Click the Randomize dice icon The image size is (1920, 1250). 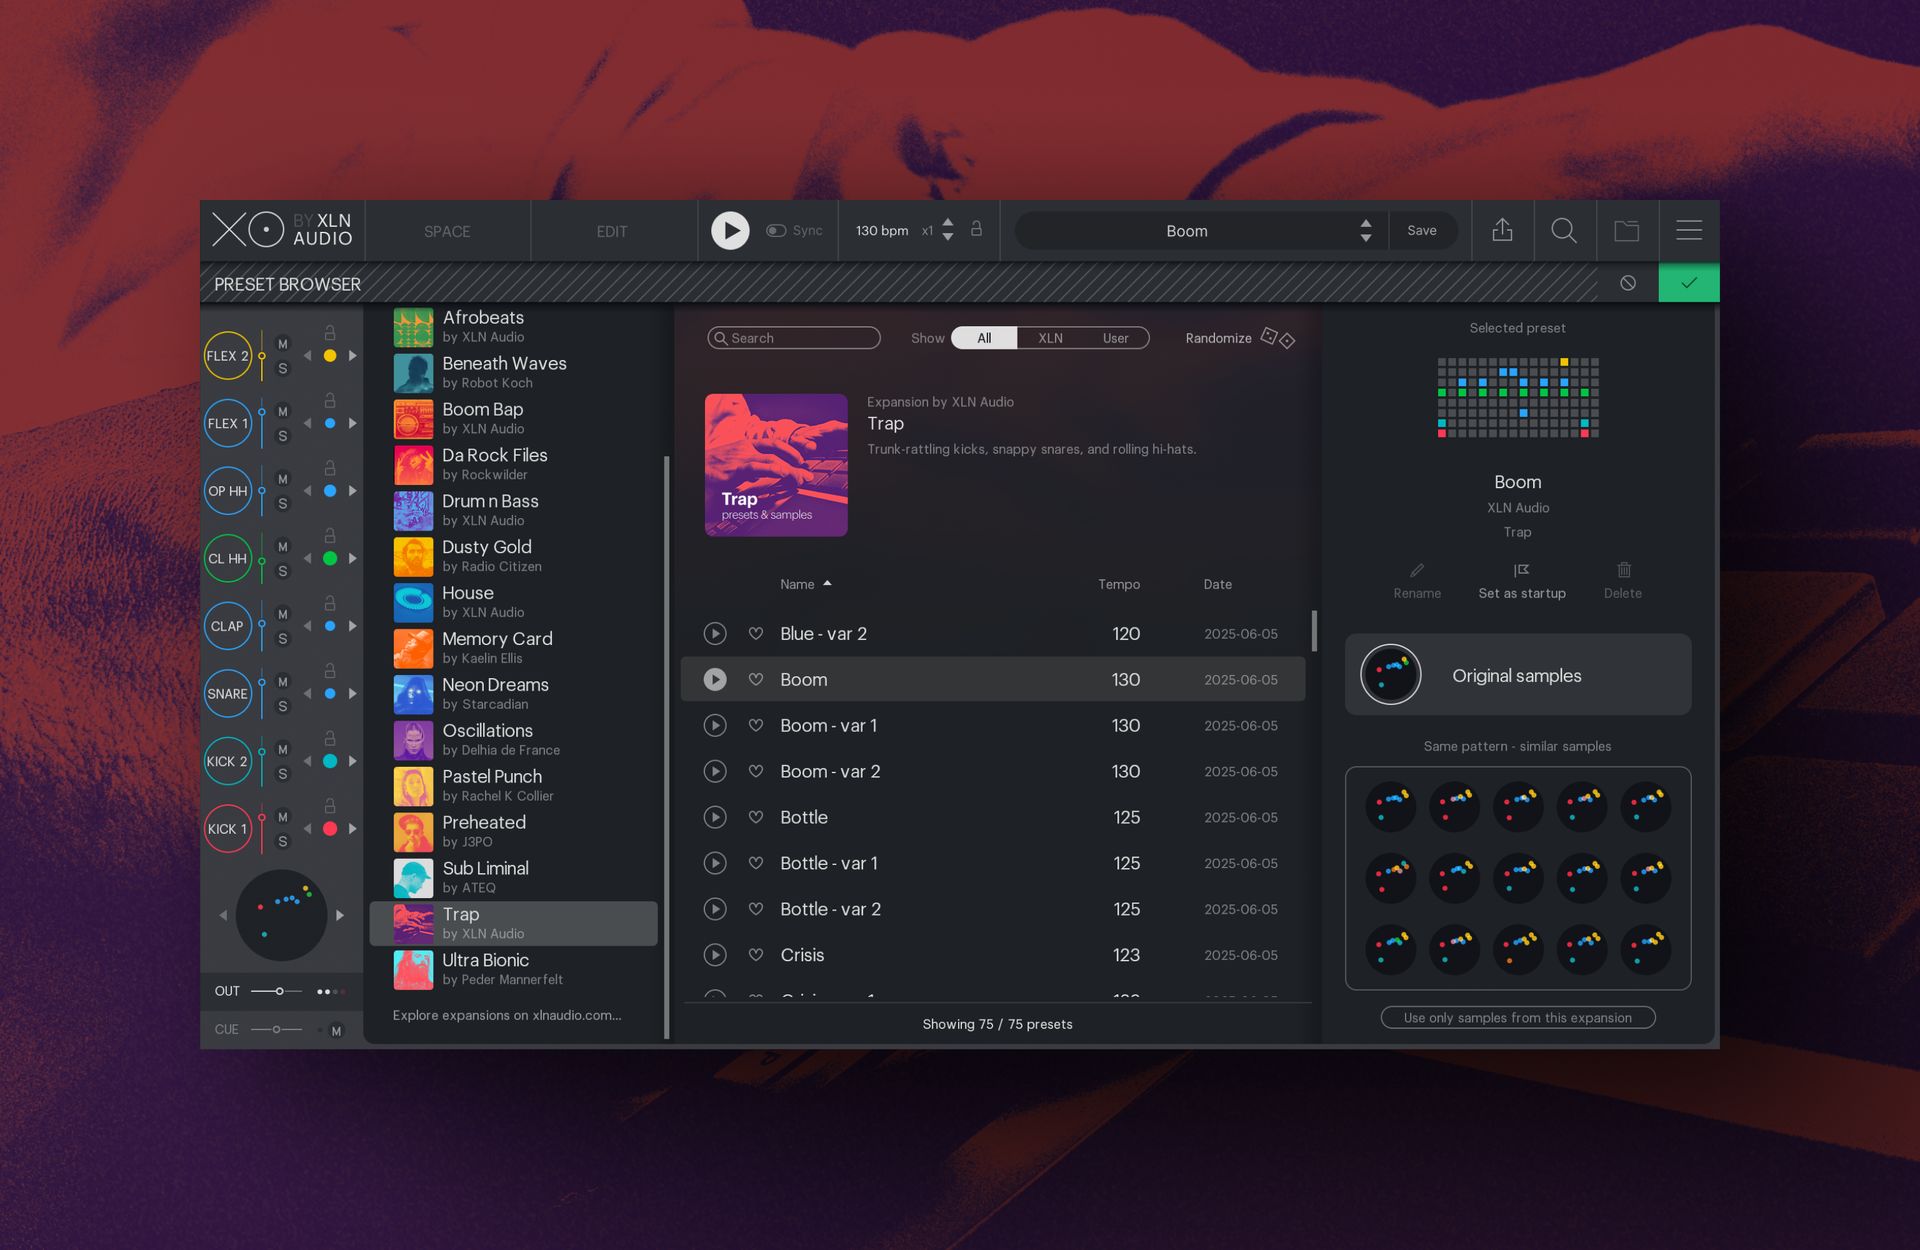coord(1278,338)
